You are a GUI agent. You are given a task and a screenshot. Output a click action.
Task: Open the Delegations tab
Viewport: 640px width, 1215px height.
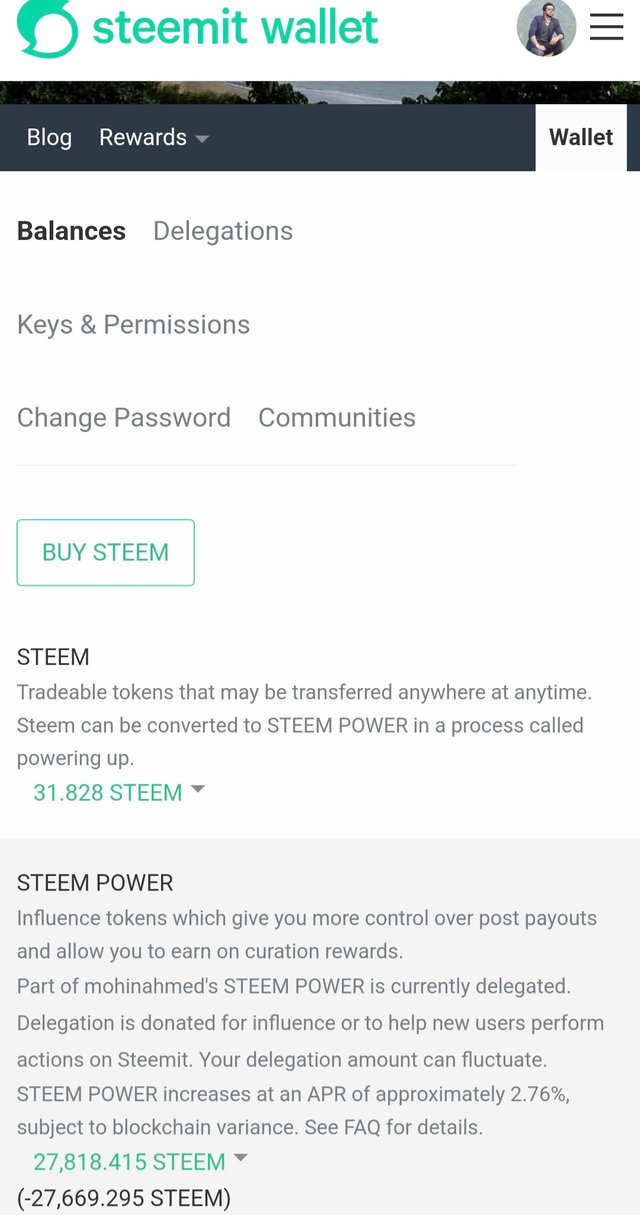(x=223, y=231)
